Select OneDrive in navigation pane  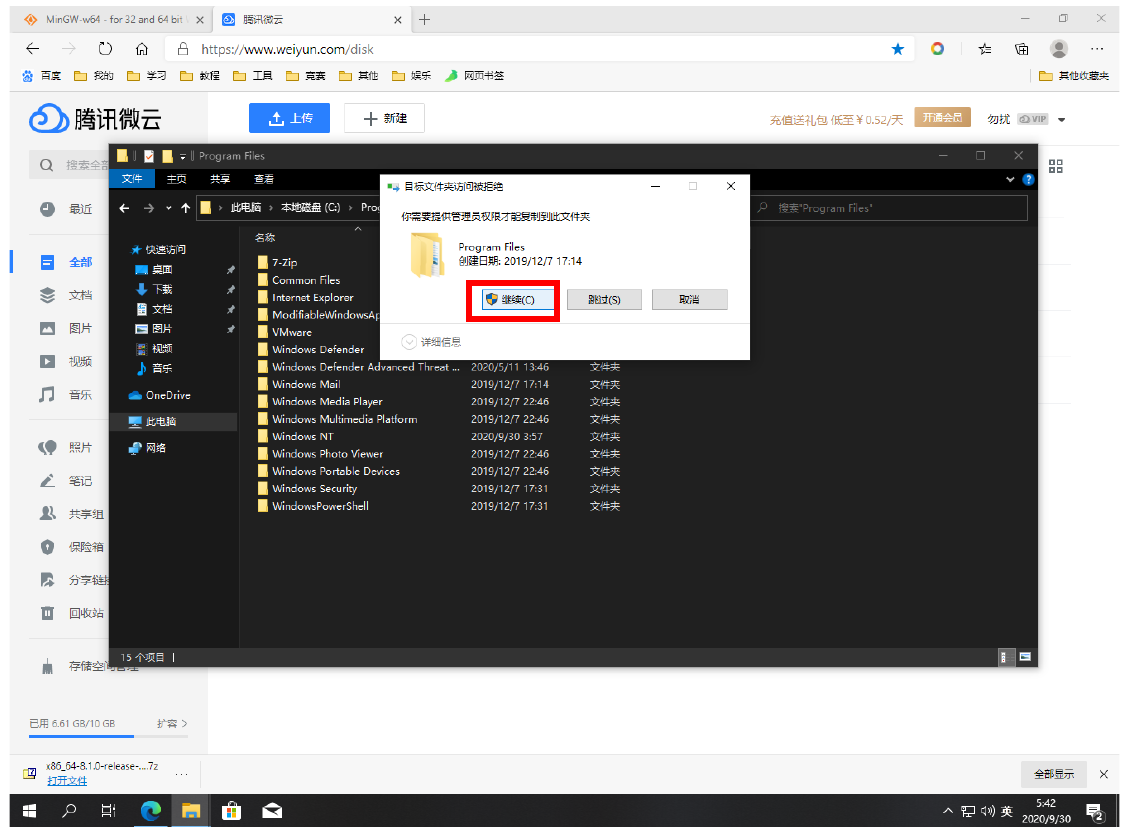(x=167, y=395)
